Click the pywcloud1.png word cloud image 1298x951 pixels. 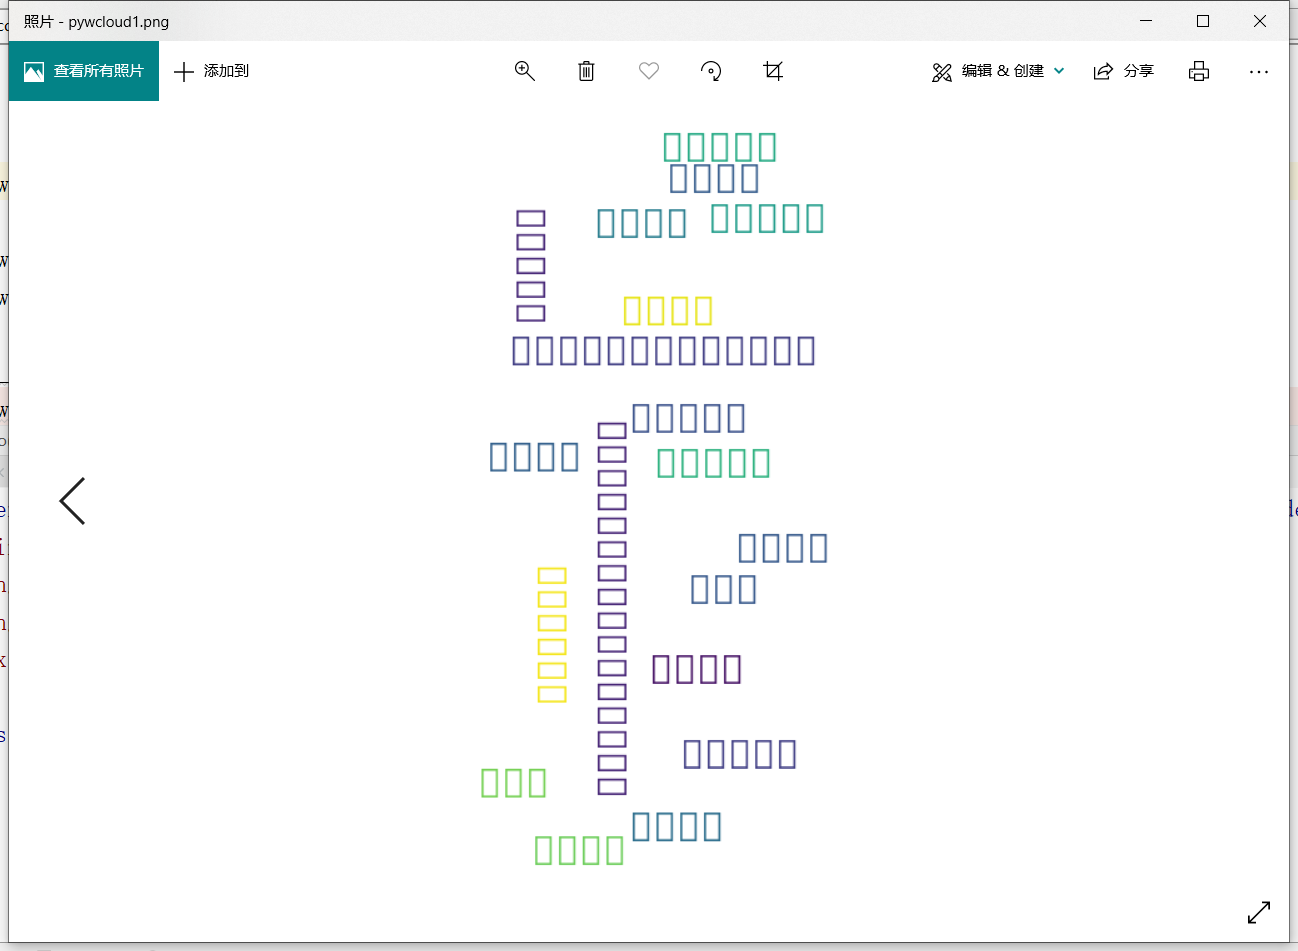(x=655, y=498)
